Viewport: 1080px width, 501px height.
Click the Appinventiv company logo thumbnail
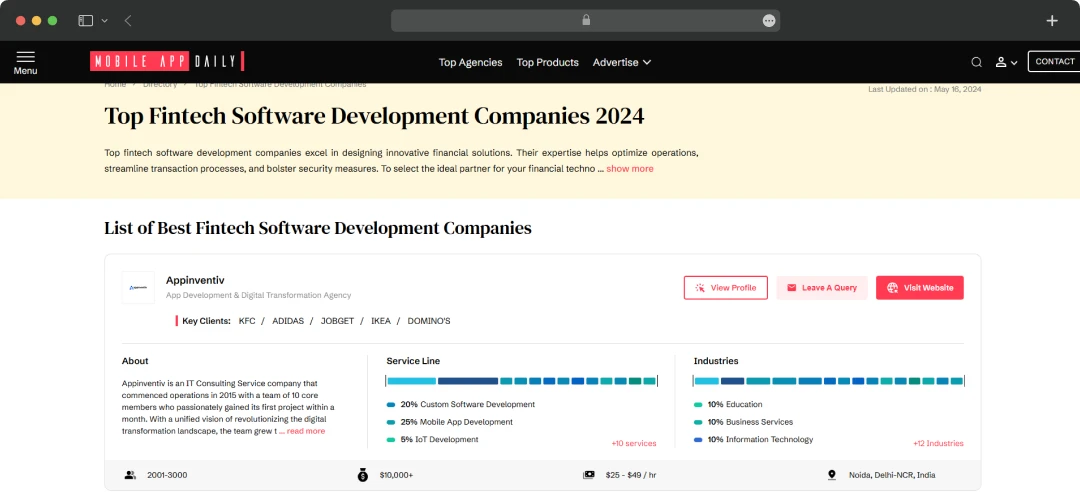coord(138,287)
